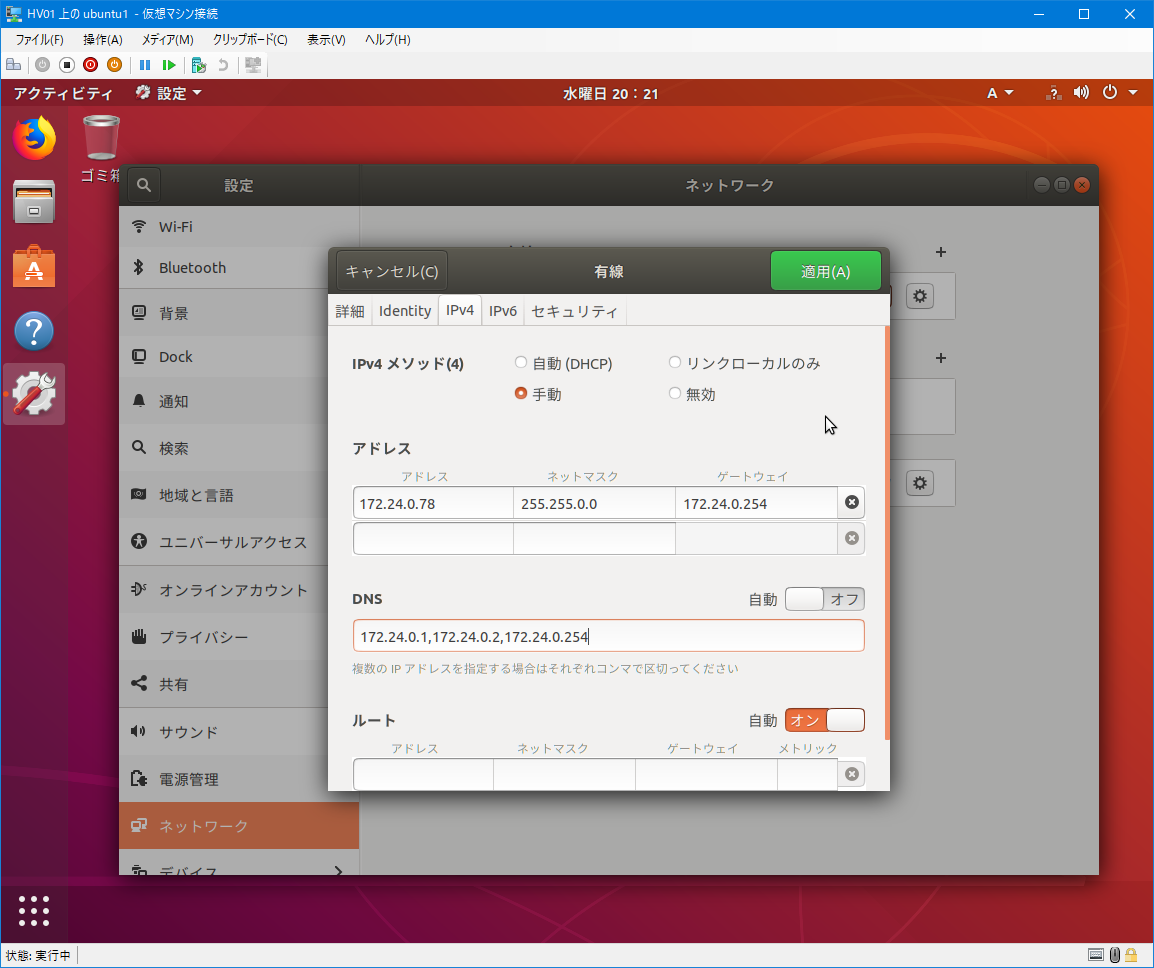This screenshot has height=968, width=1154.
Task: Open the メディア(M) menu
Action: [x=167, y=39]
